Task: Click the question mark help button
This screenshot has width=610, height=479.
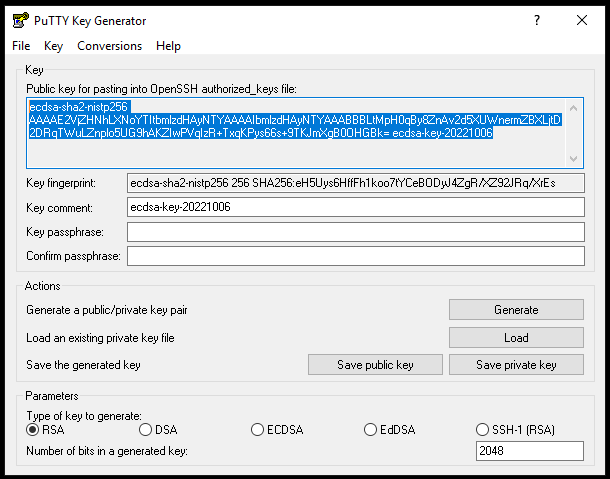Action: coord(537,20)
